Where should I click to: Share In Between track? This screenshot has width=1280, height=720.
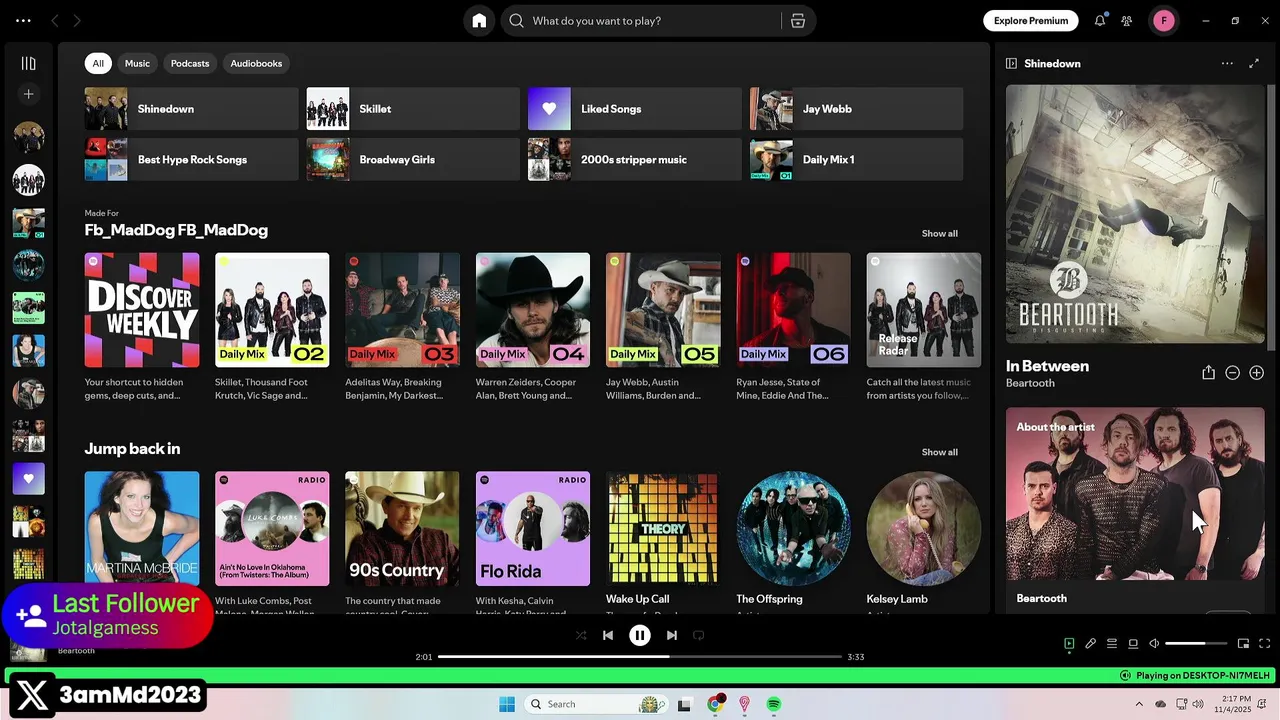[x=1208, y=372]
